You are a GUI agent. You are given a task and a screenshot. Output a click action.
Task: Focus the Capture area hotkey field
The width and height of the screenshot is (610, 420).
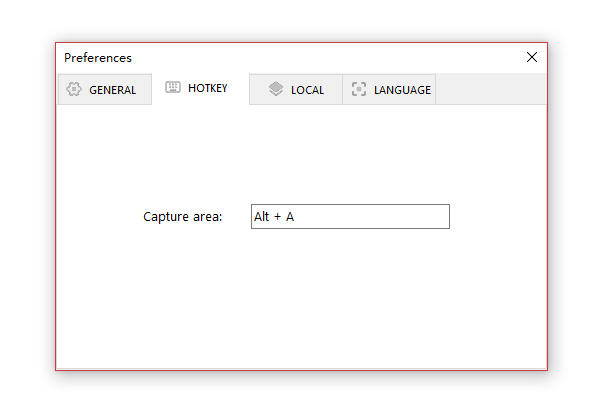click(x=350, y=217)
